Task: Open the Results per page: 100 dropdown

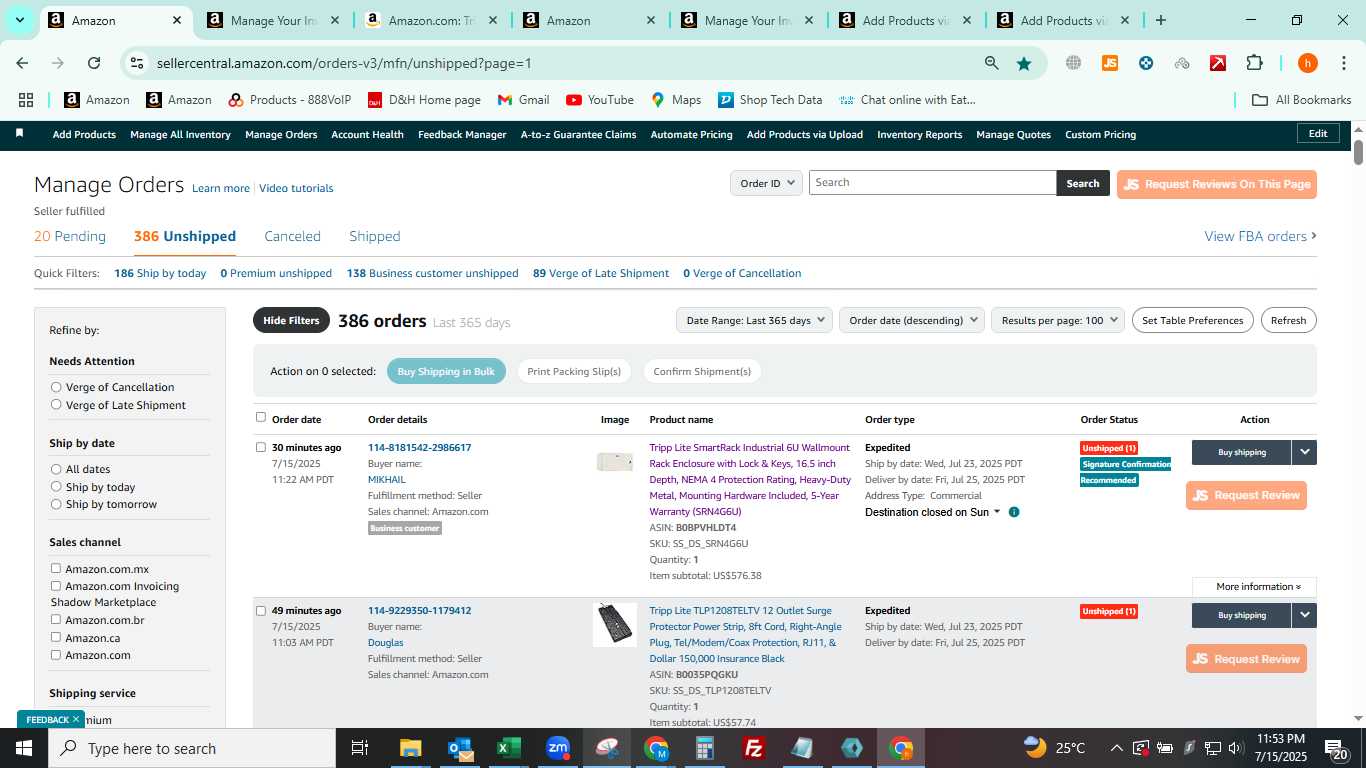Action: (x=1058, y=321)
